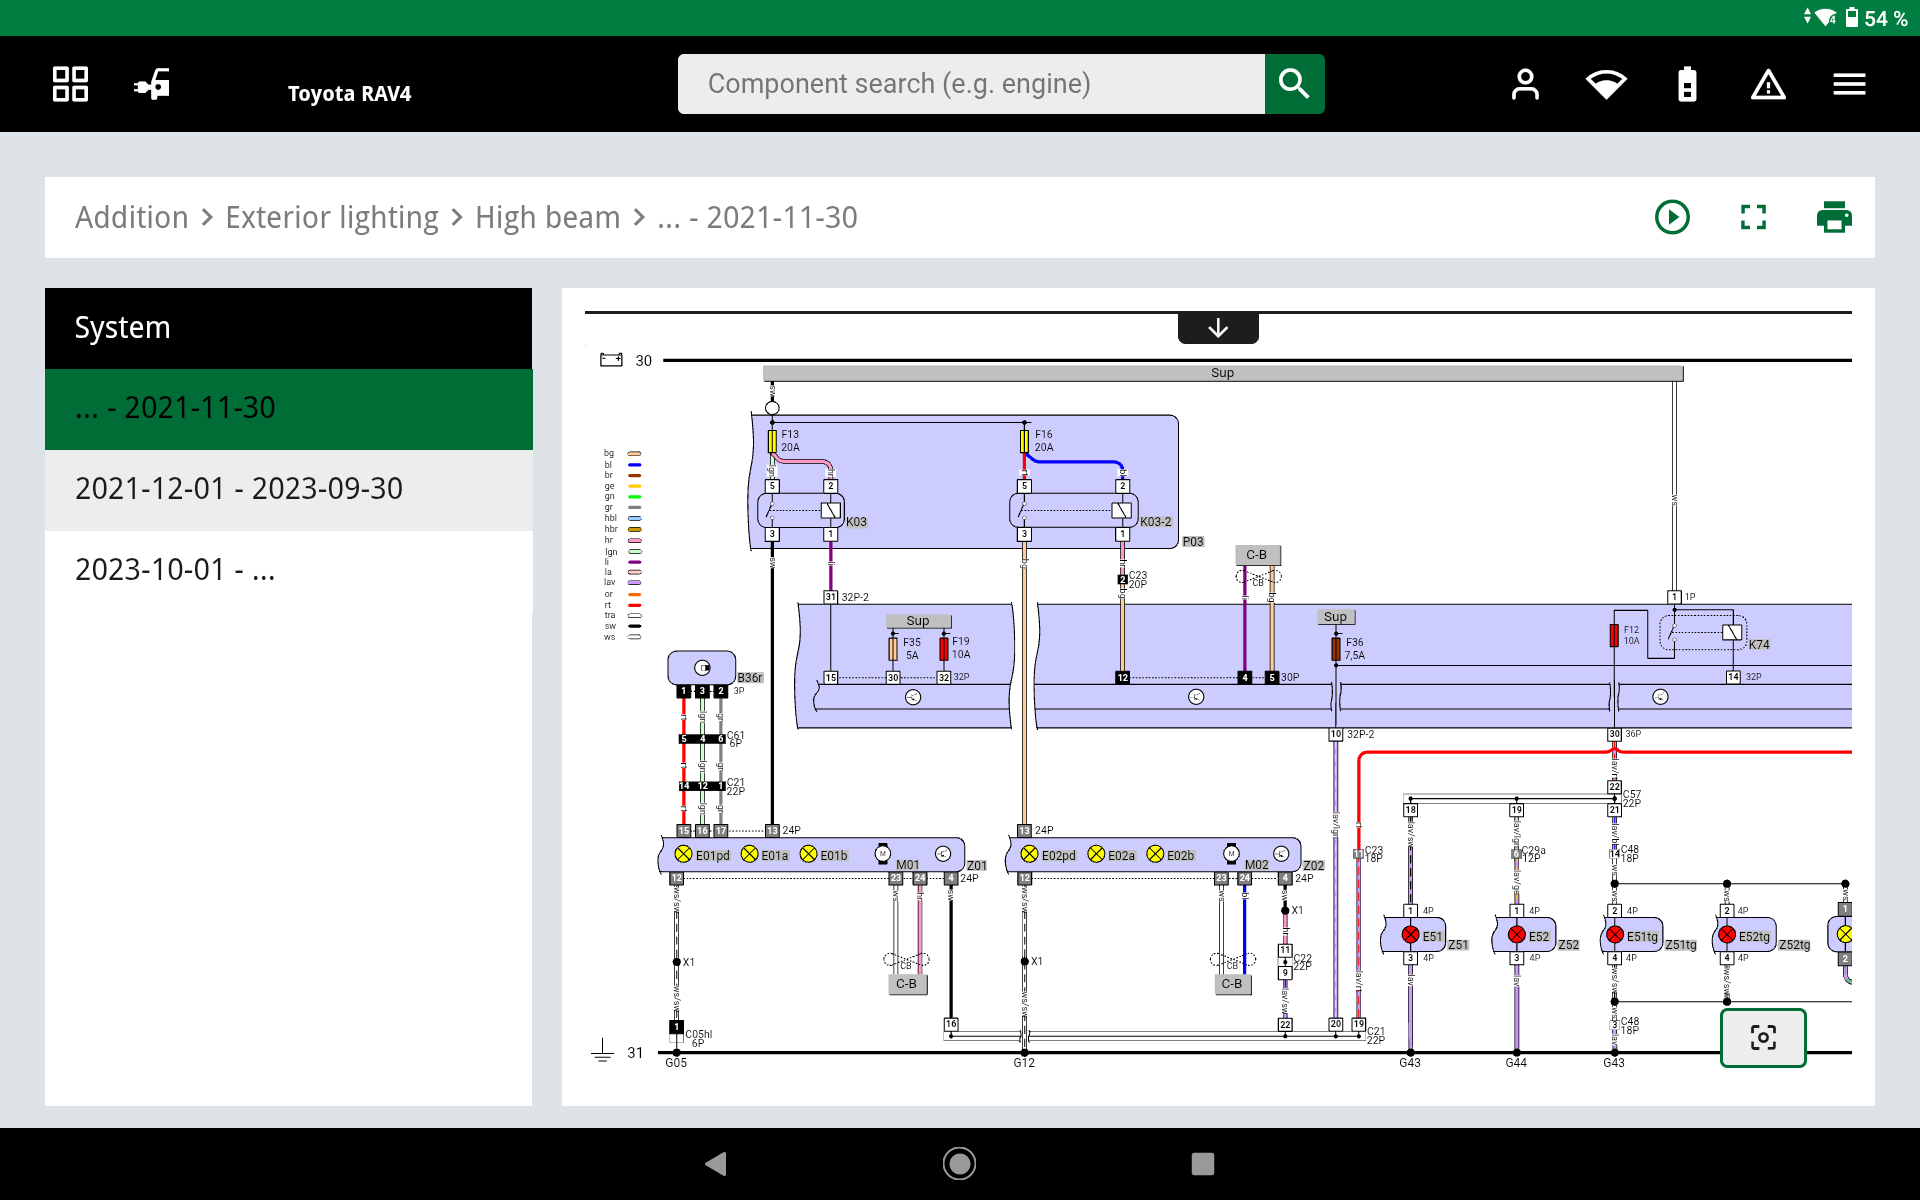Viewport: 1920px width, 1200px height.
Task: Click the green 'gn' wire color legend swatch
Action: coord(634,497)
